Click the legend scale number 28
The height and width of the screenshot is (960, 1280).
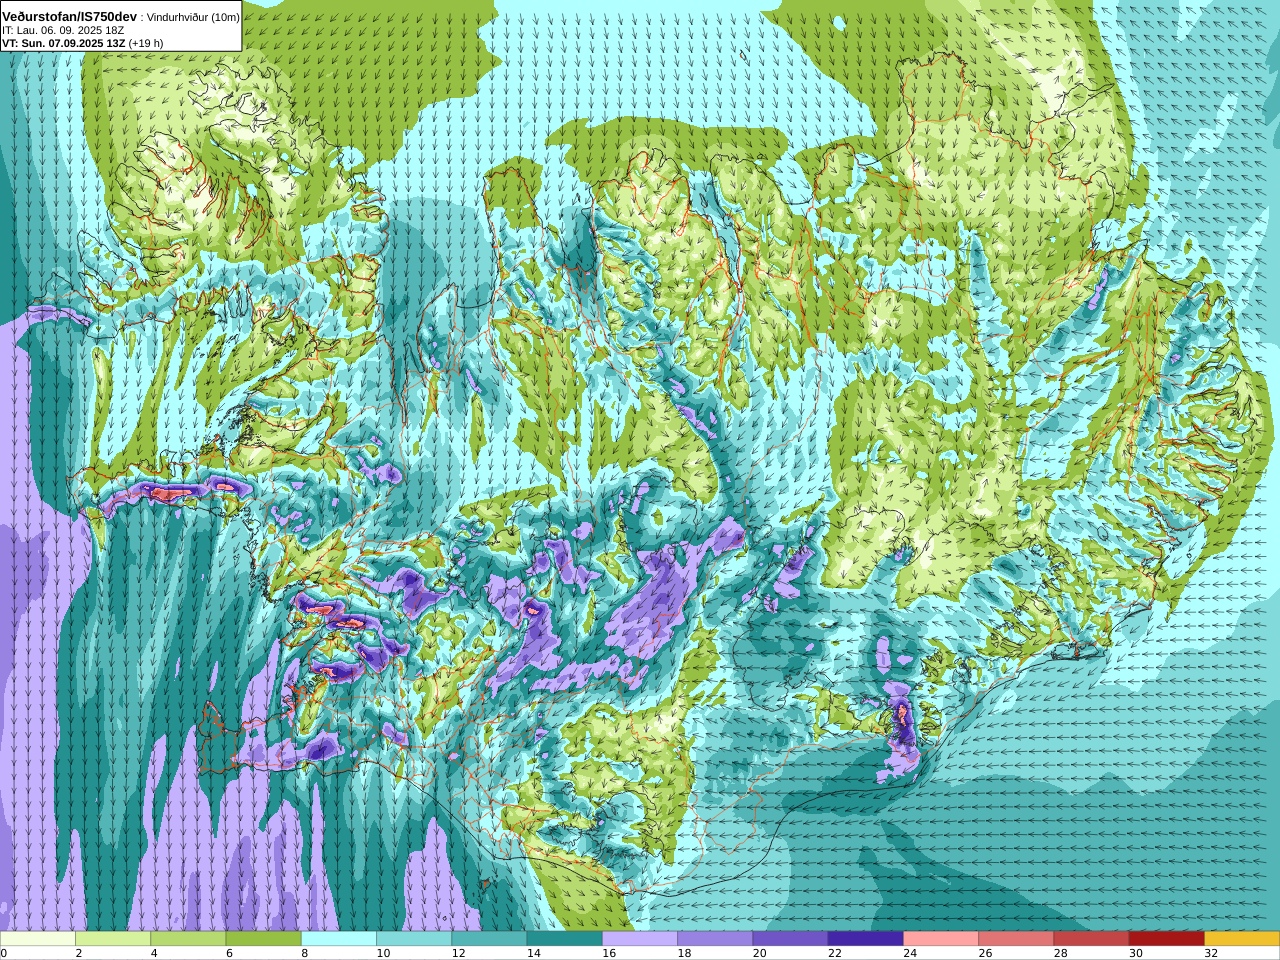coord(1061,953)
